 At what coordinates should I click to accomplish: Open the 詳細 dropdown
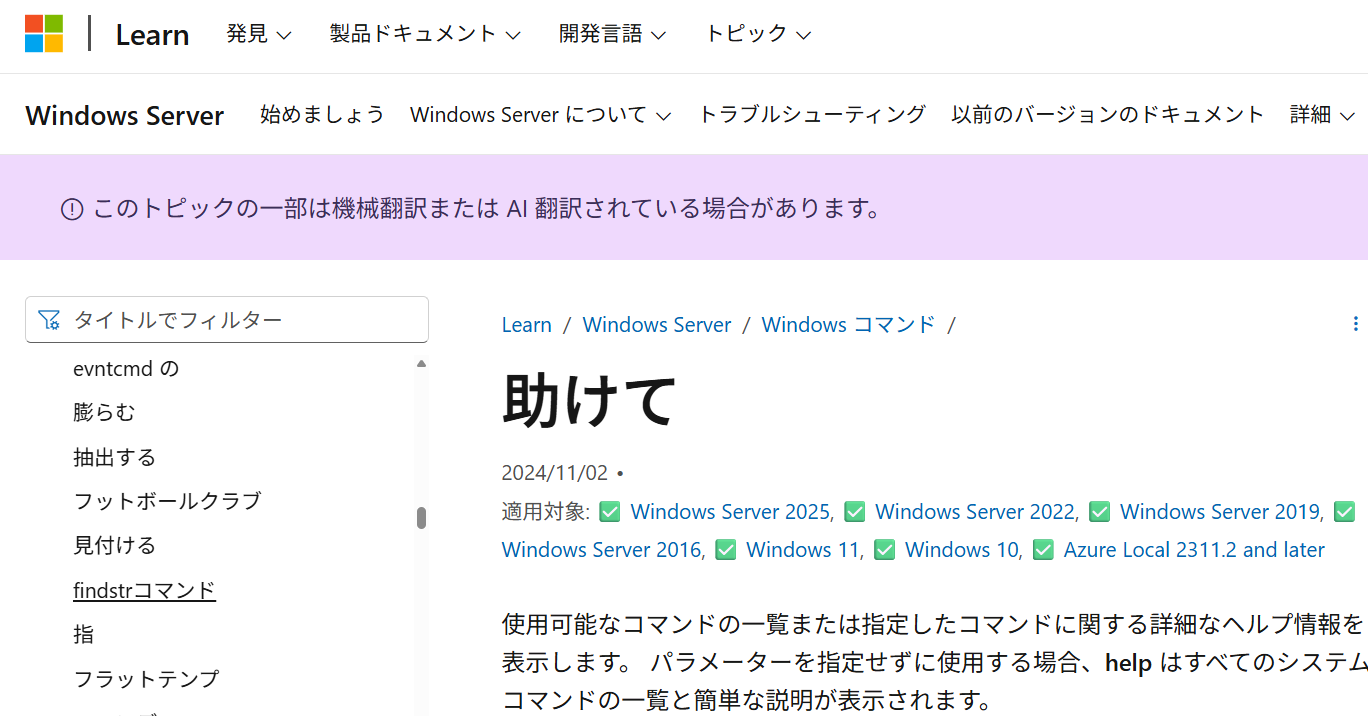click(1322, 115)
